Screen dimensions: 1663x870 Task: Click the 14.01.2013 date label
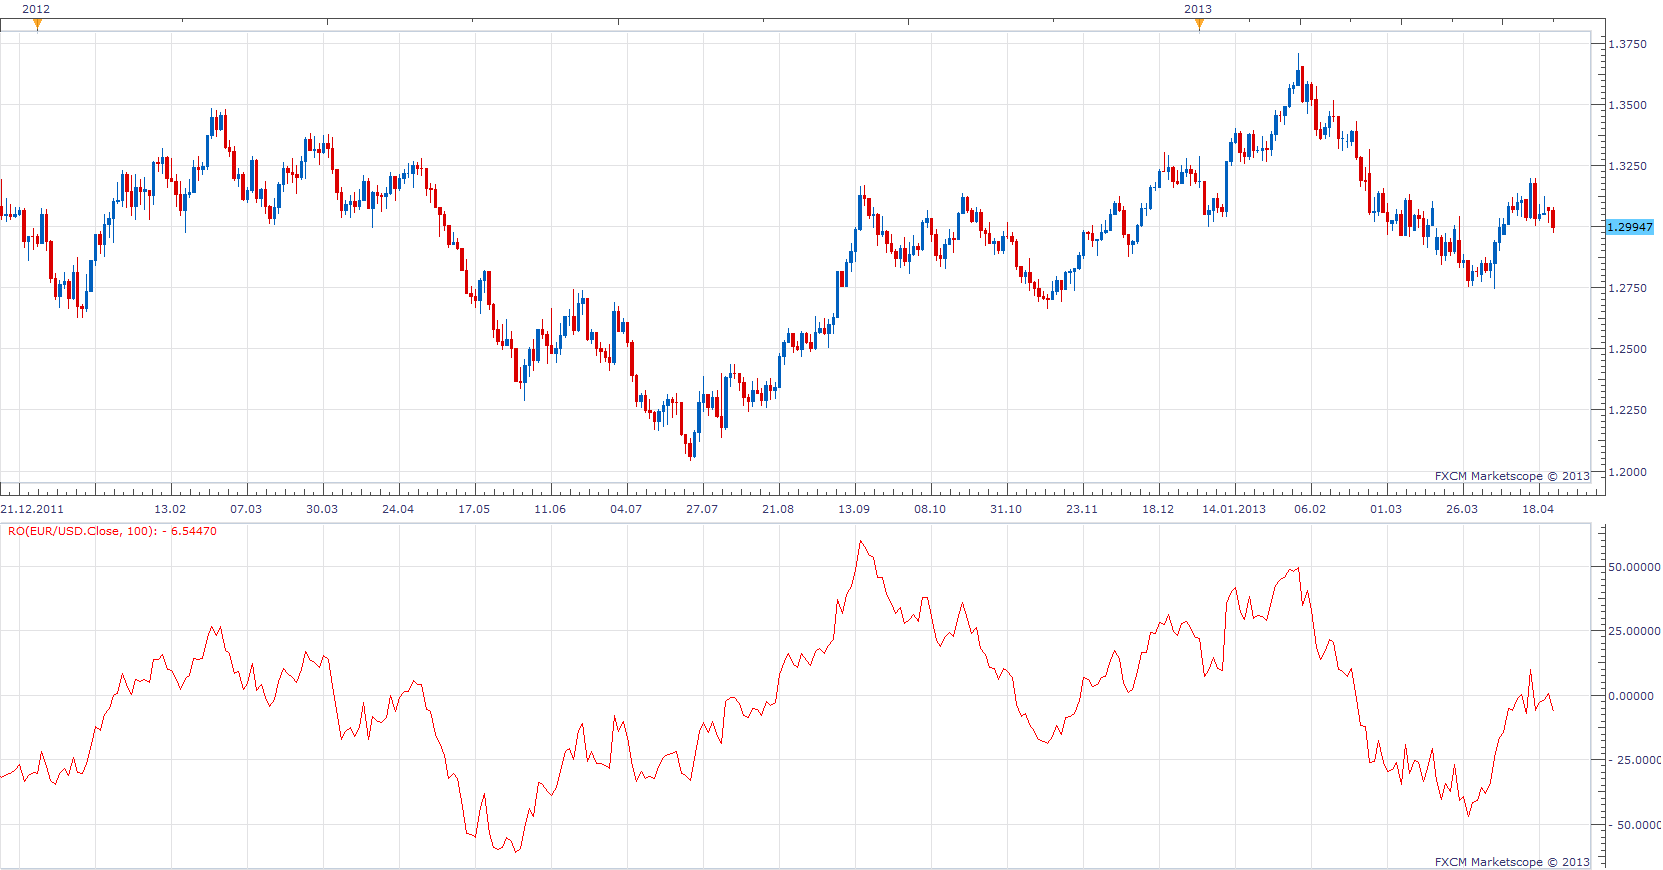[x=1234, y=509]
